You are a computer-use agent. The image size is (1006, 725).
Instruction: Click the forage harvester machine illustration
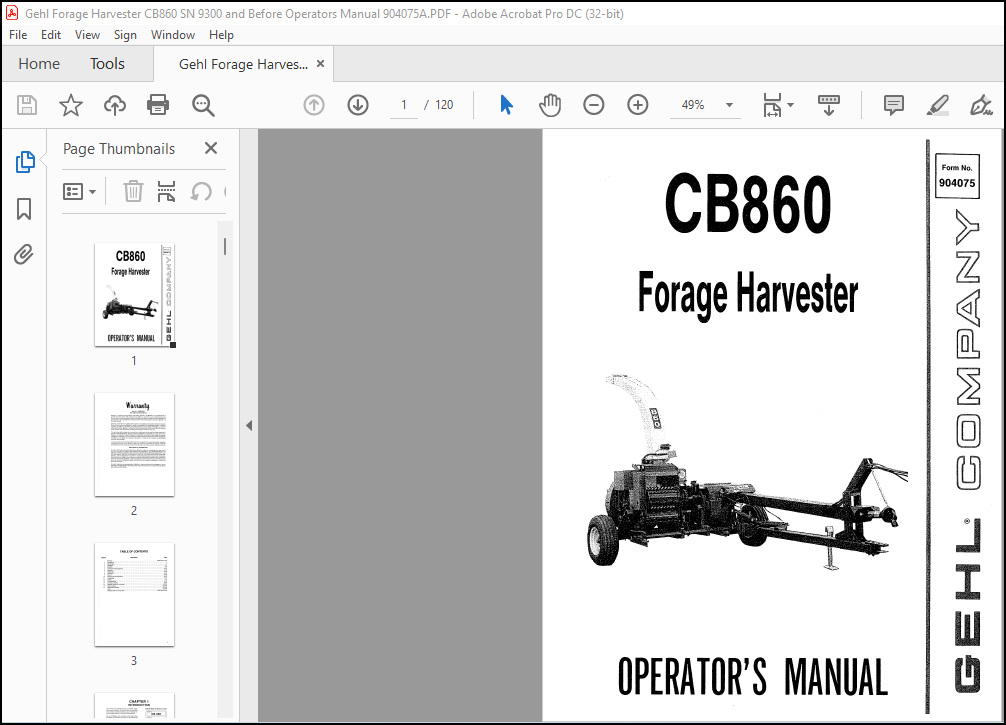pos(747,472)
